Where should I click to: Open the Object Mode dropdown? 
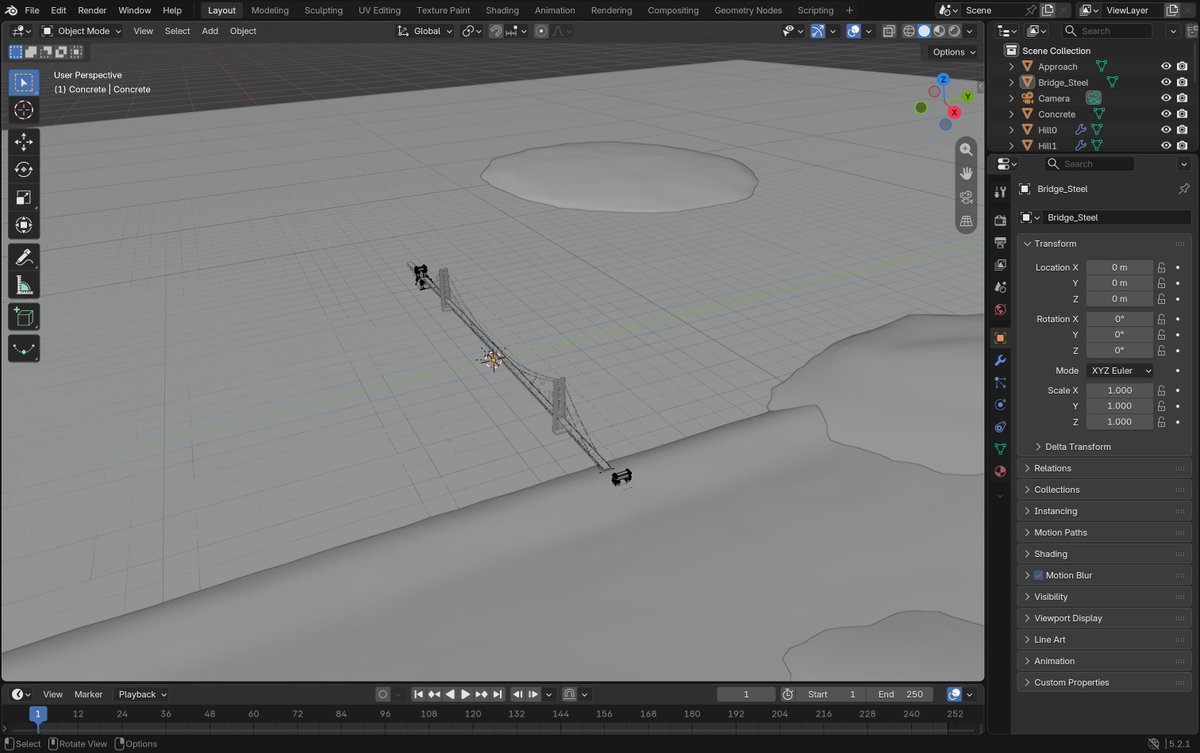click(81, 31)
